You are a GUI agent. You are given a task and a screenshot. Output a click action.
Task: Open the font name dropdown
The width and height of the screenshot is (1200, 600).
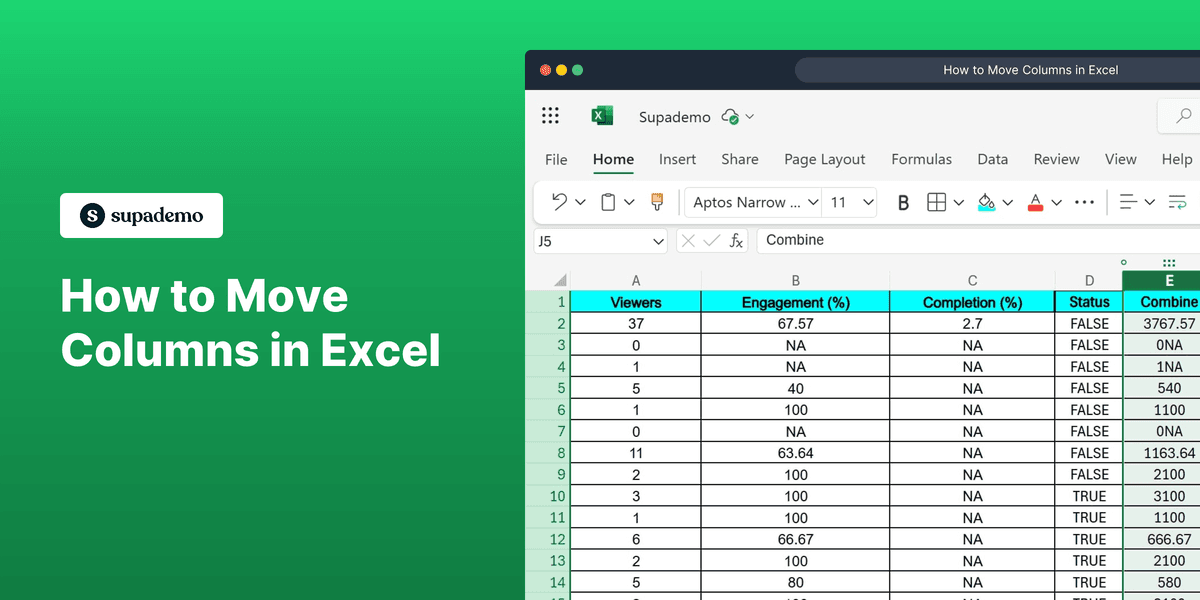click(752, 202)
